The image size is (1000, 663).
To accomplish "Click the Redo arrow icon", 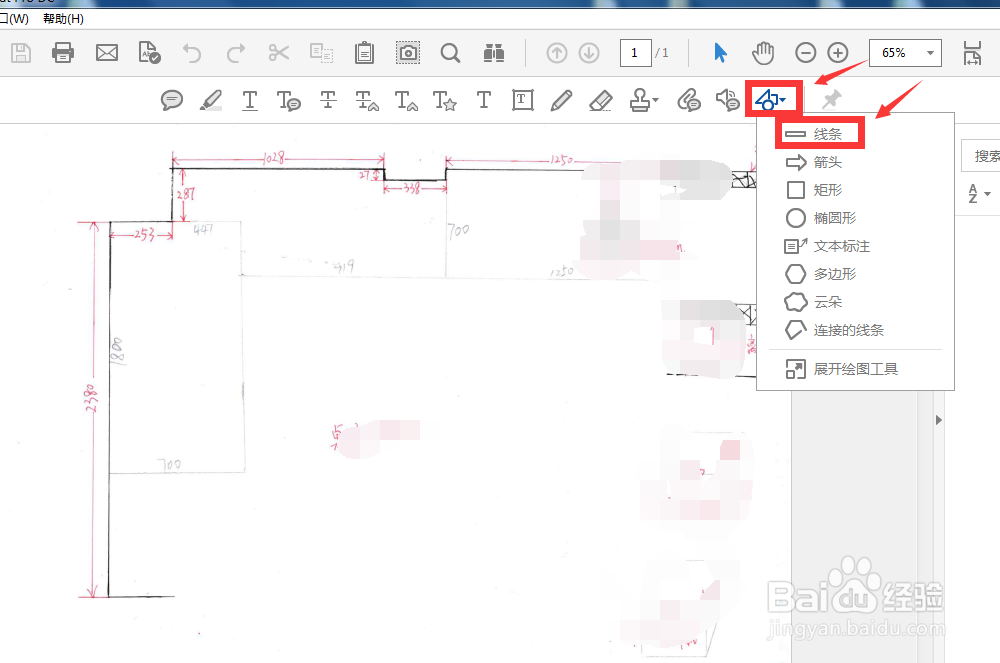I will (236, 53).
